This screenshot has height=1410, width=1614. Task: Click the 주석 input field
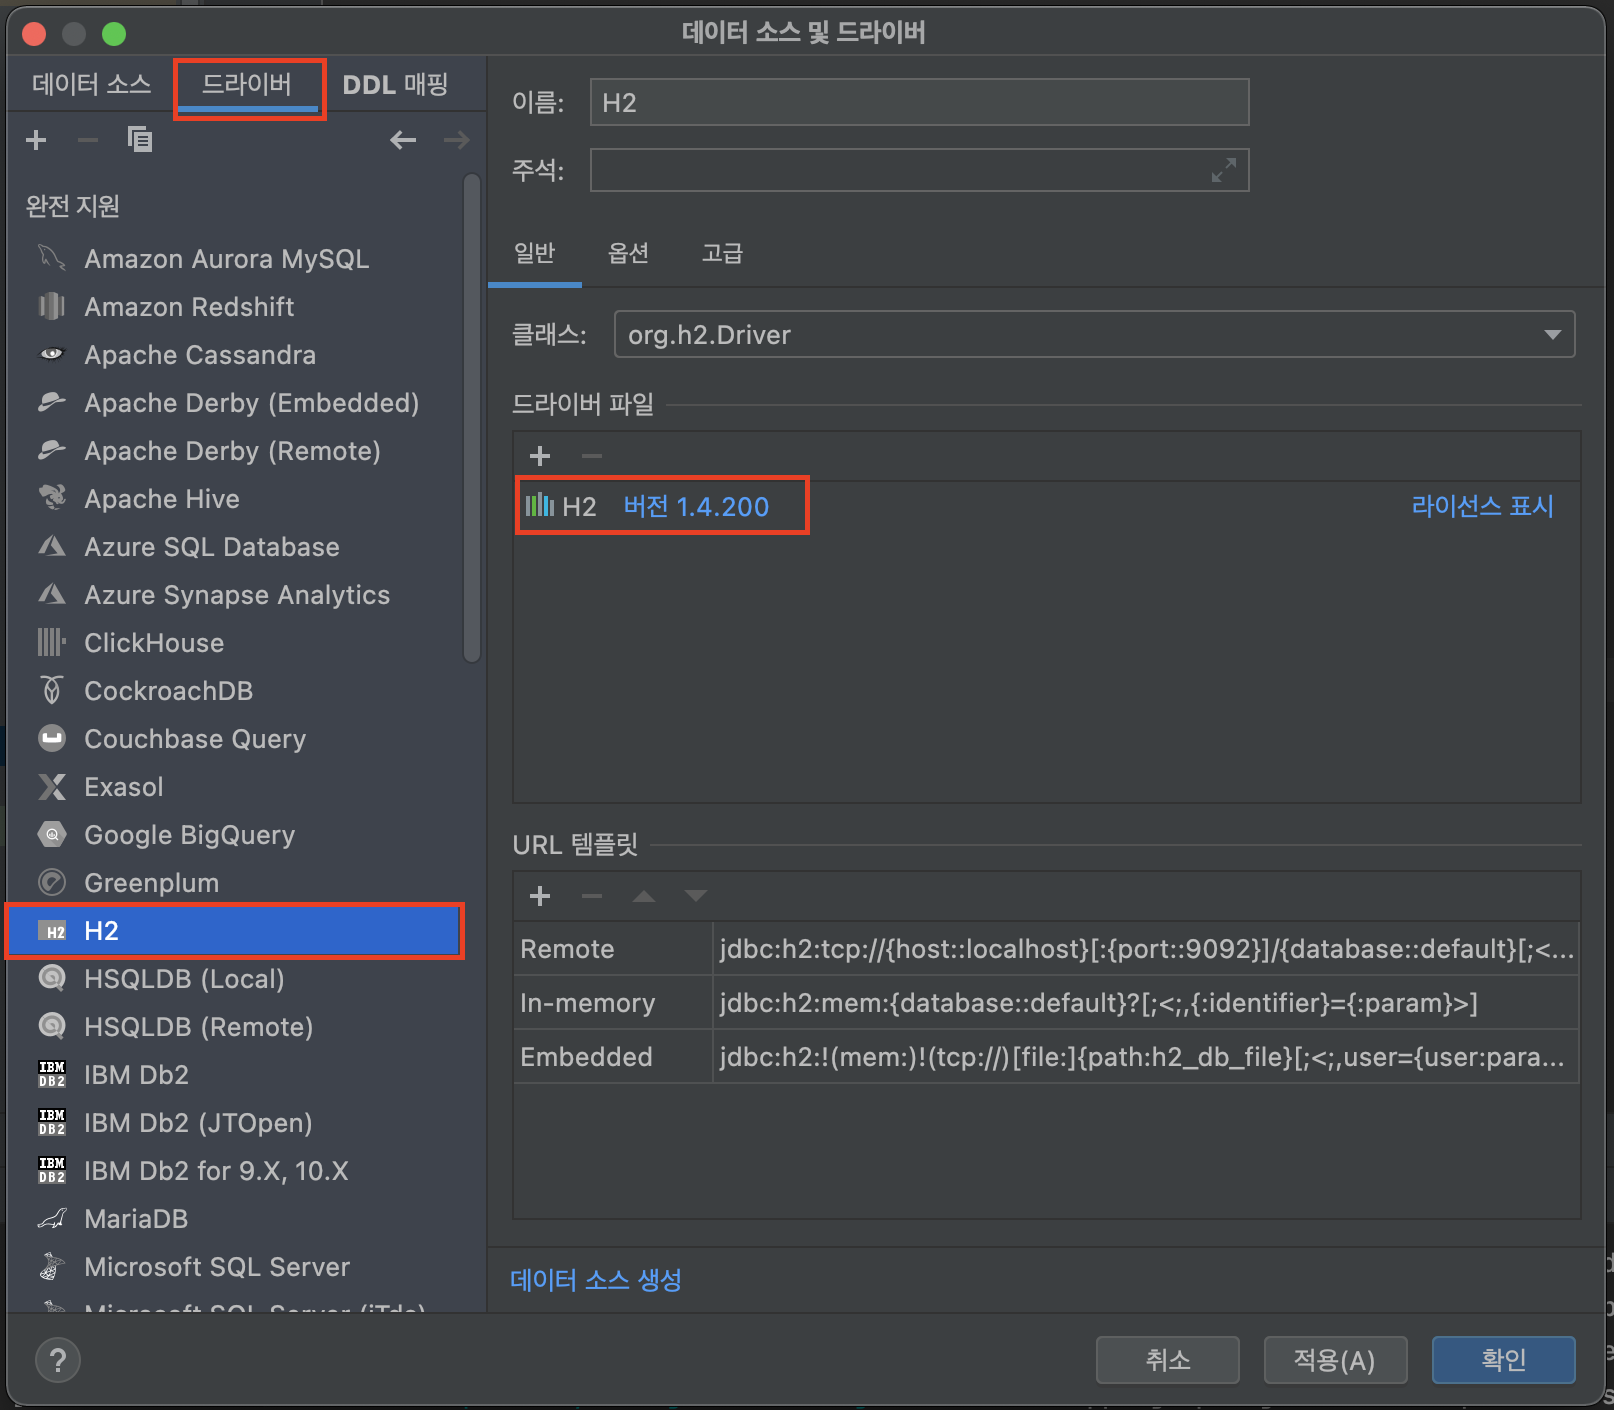click(x=919, y=170)
